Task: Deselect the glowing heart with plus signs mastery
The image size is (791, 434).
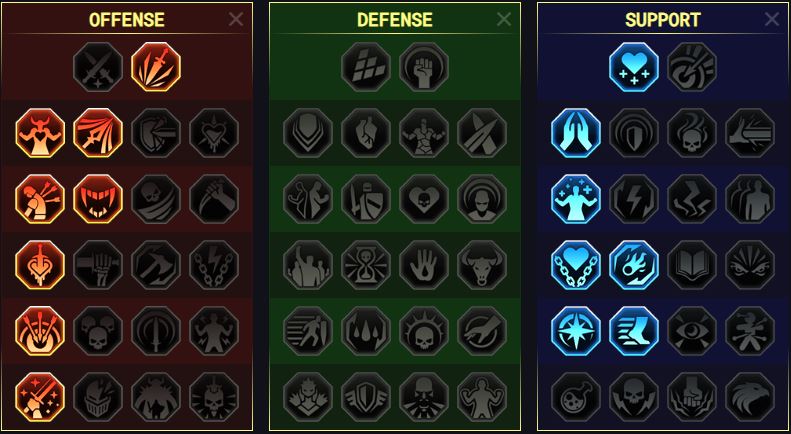Action: pyautogui.click(x=634, y=67)
